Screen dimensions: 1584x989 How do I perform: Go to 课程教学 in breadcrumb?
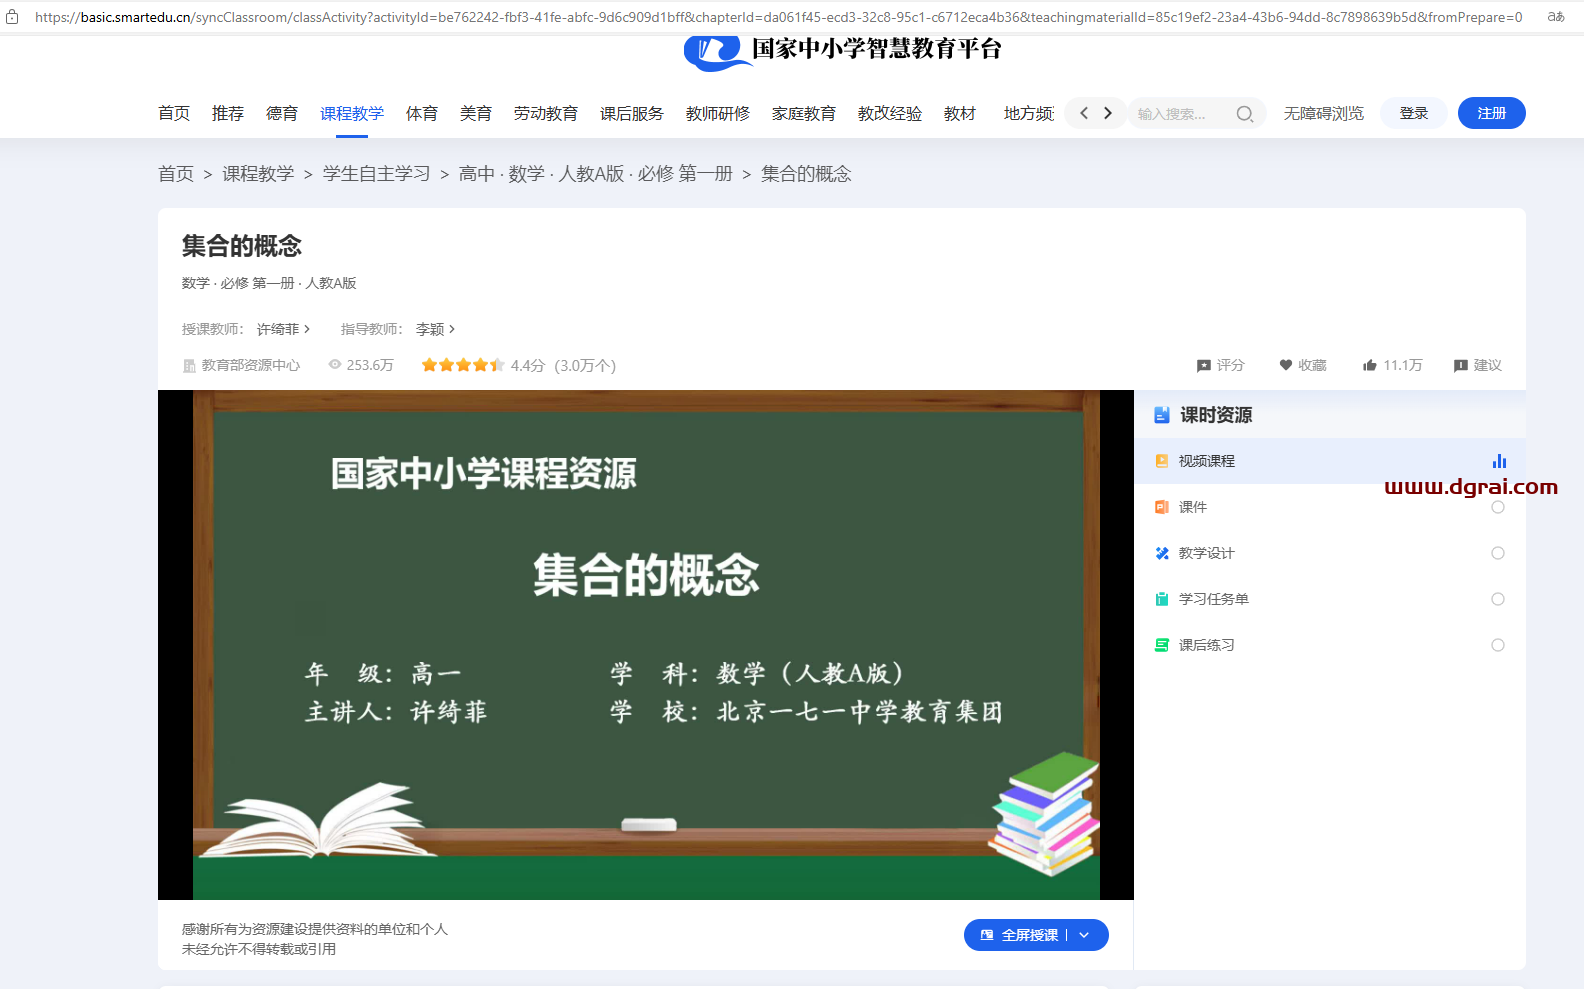(x=258, y=174)
